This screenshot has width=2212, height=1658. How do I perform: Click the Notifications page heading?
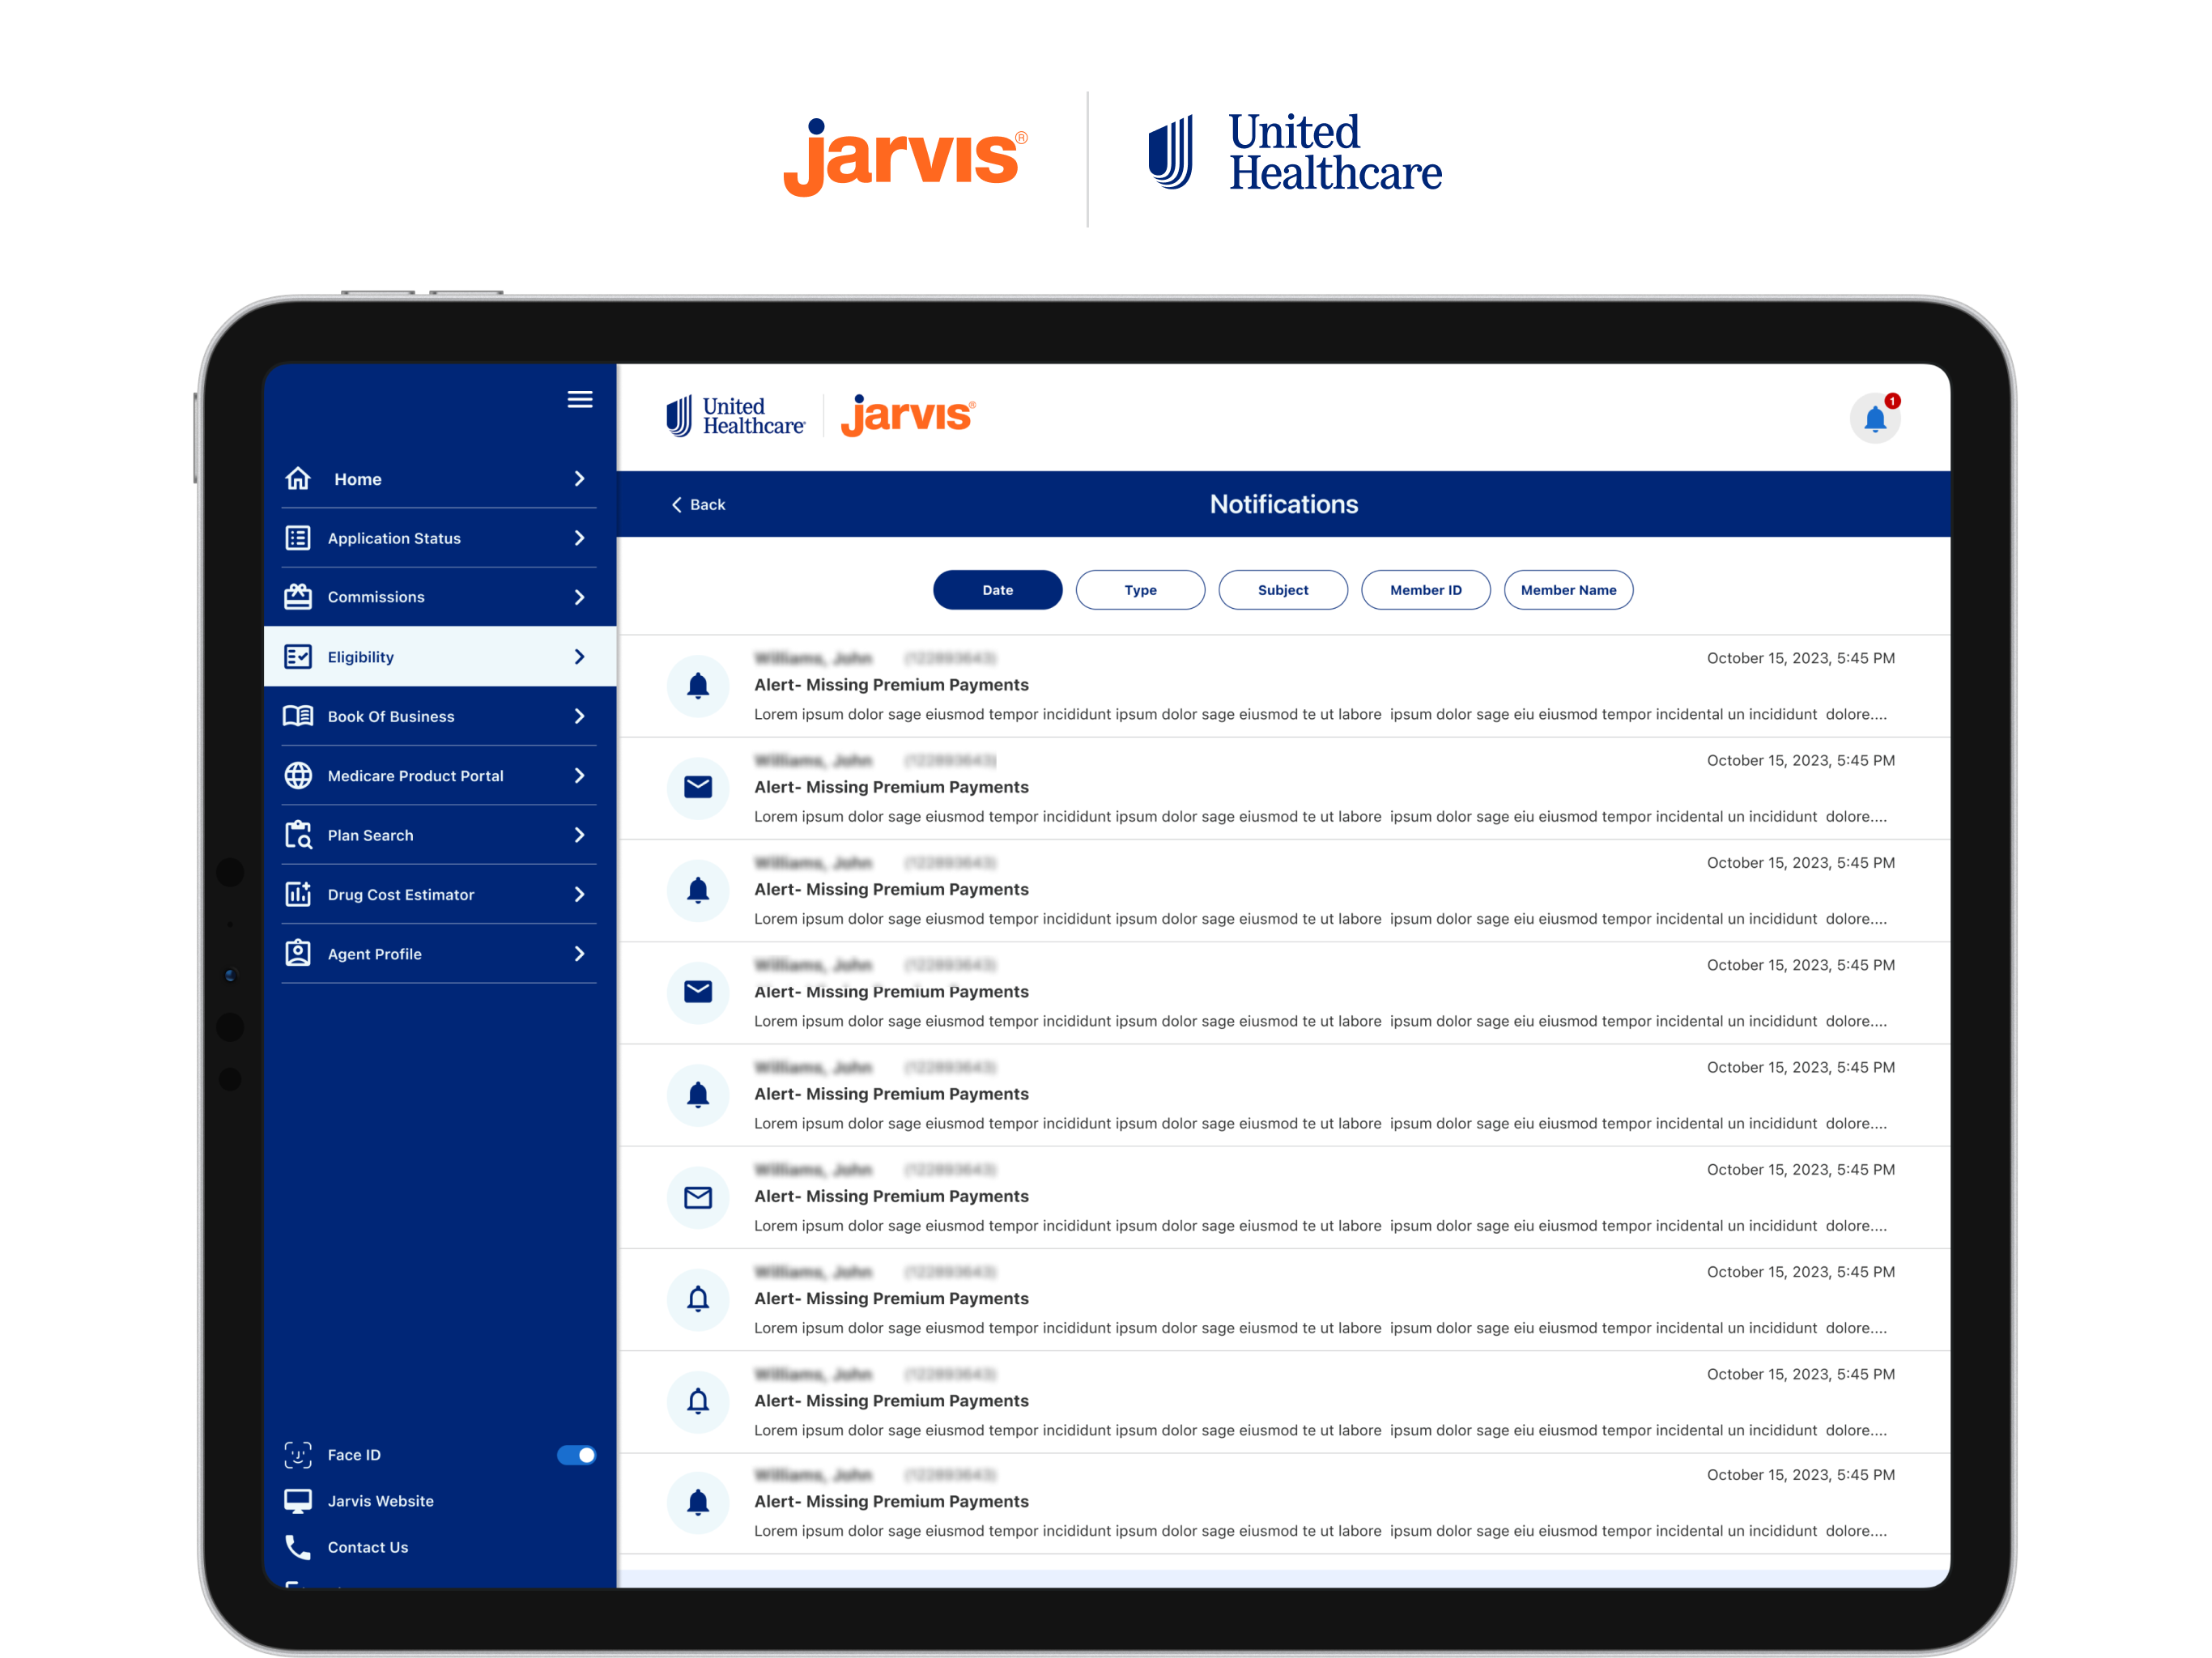point(1284,504)
